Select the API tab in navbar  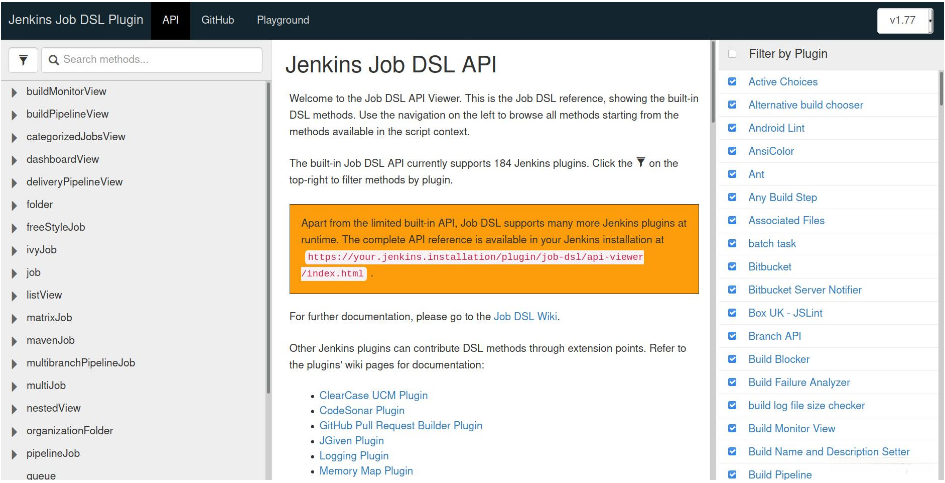[170, 20]
